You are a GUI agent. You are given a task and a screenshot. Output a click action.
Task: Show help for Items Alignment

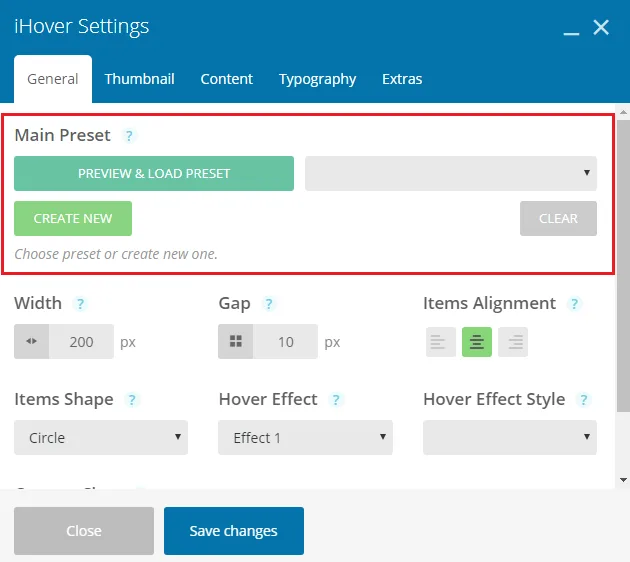click(x=575, y=304)
